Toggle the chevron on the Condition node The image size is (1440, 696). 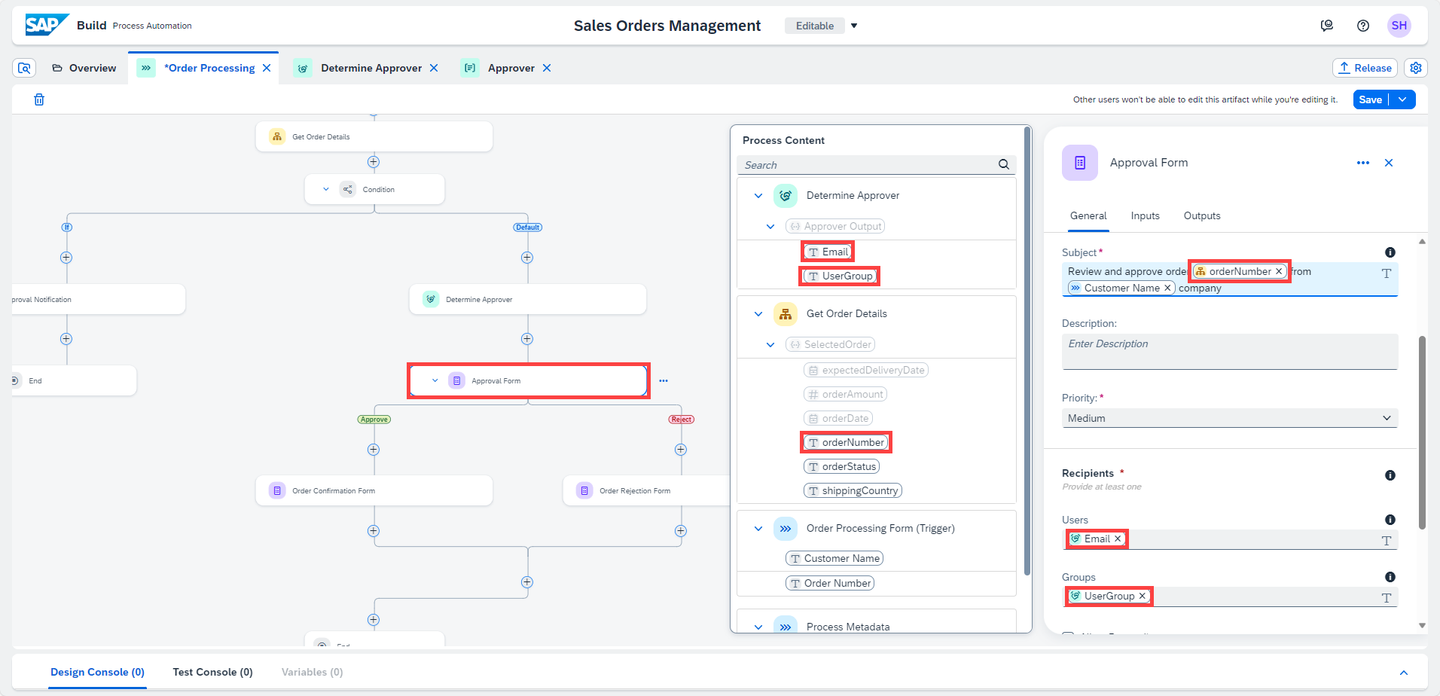pos(326,189)
